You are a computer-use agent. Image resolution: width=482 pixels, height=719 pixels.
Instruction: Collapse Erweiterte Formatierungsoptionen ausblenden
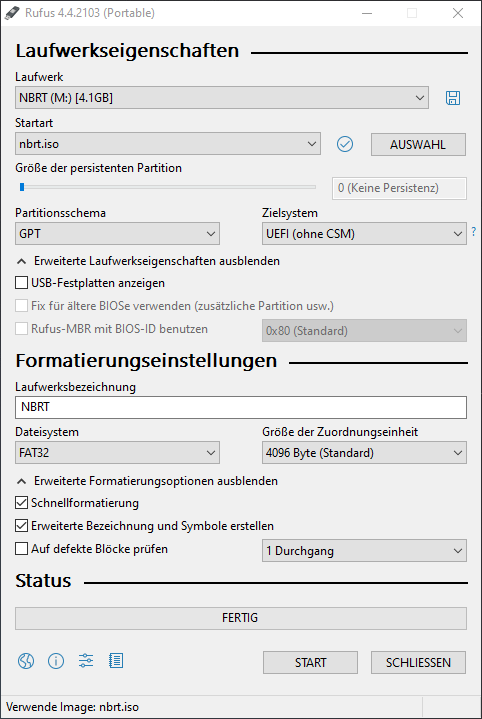coord(147,481)
